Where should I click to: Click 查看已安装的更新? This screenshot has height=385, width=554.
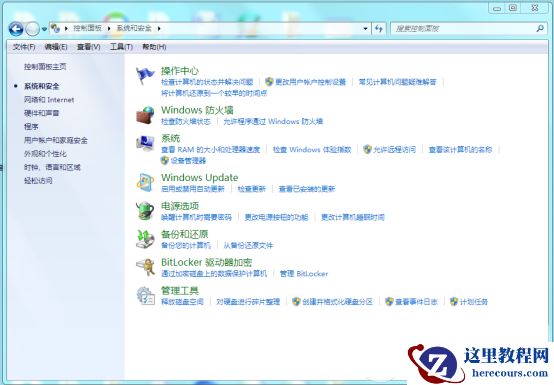point(307,189)
